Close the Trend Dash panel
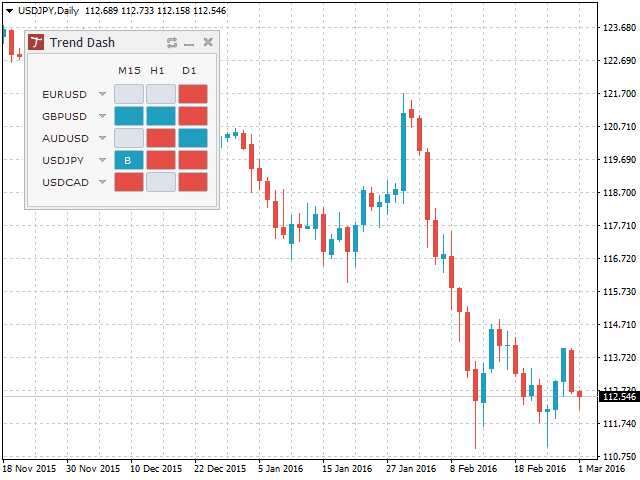Viewport: 640px width, 480px height. pyautogui.click(x=208, y=42)
